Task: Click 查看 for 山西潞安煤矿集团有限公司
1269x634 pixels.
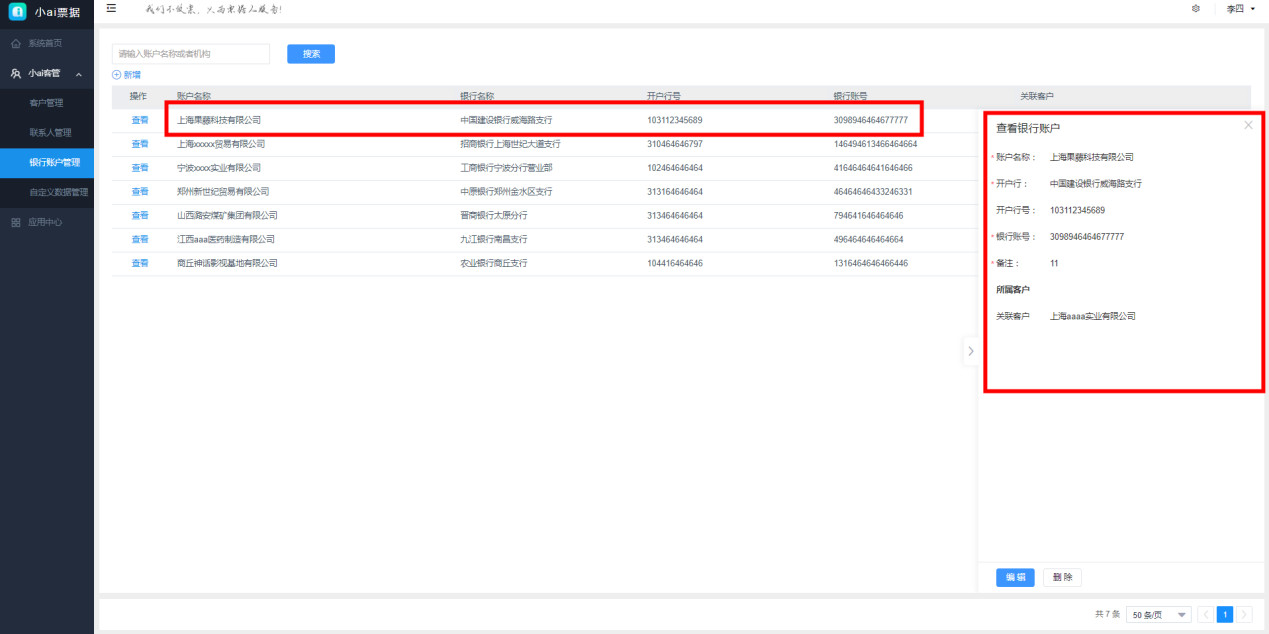Action: [x=140, y=215]
